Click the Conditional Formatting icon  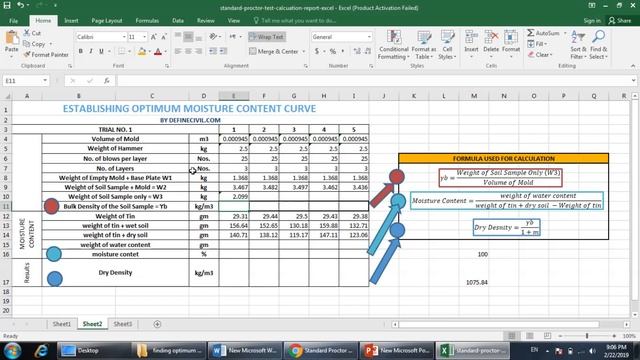pos(394,38)
